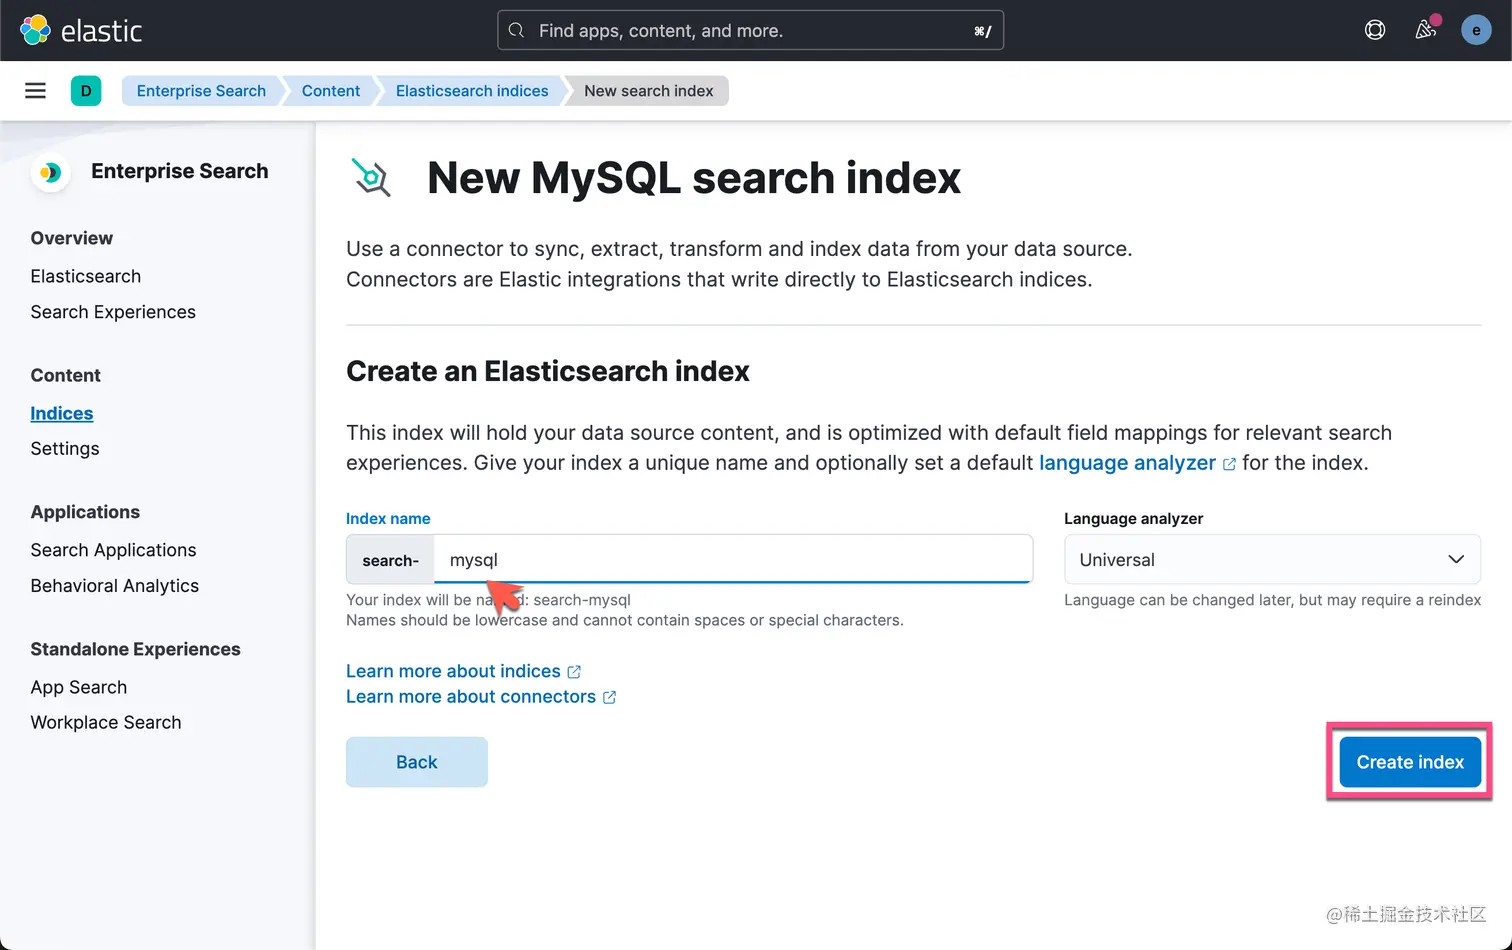Open the newsfeed celebration icon
The width and height of the screenshot is (1512, 950).
1426,30
